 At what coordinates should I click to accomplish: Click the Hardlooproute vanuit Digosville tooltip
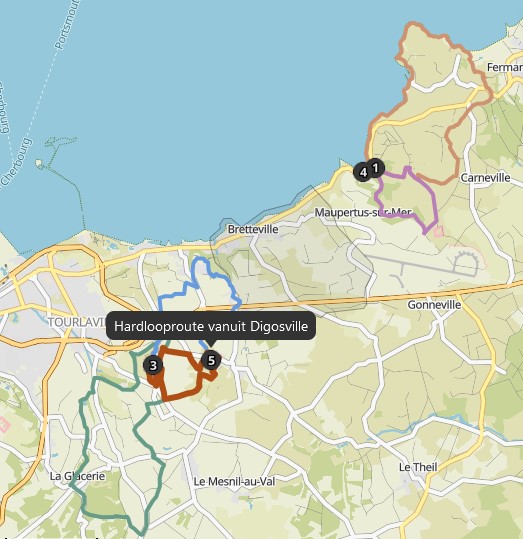pos(211,326)
